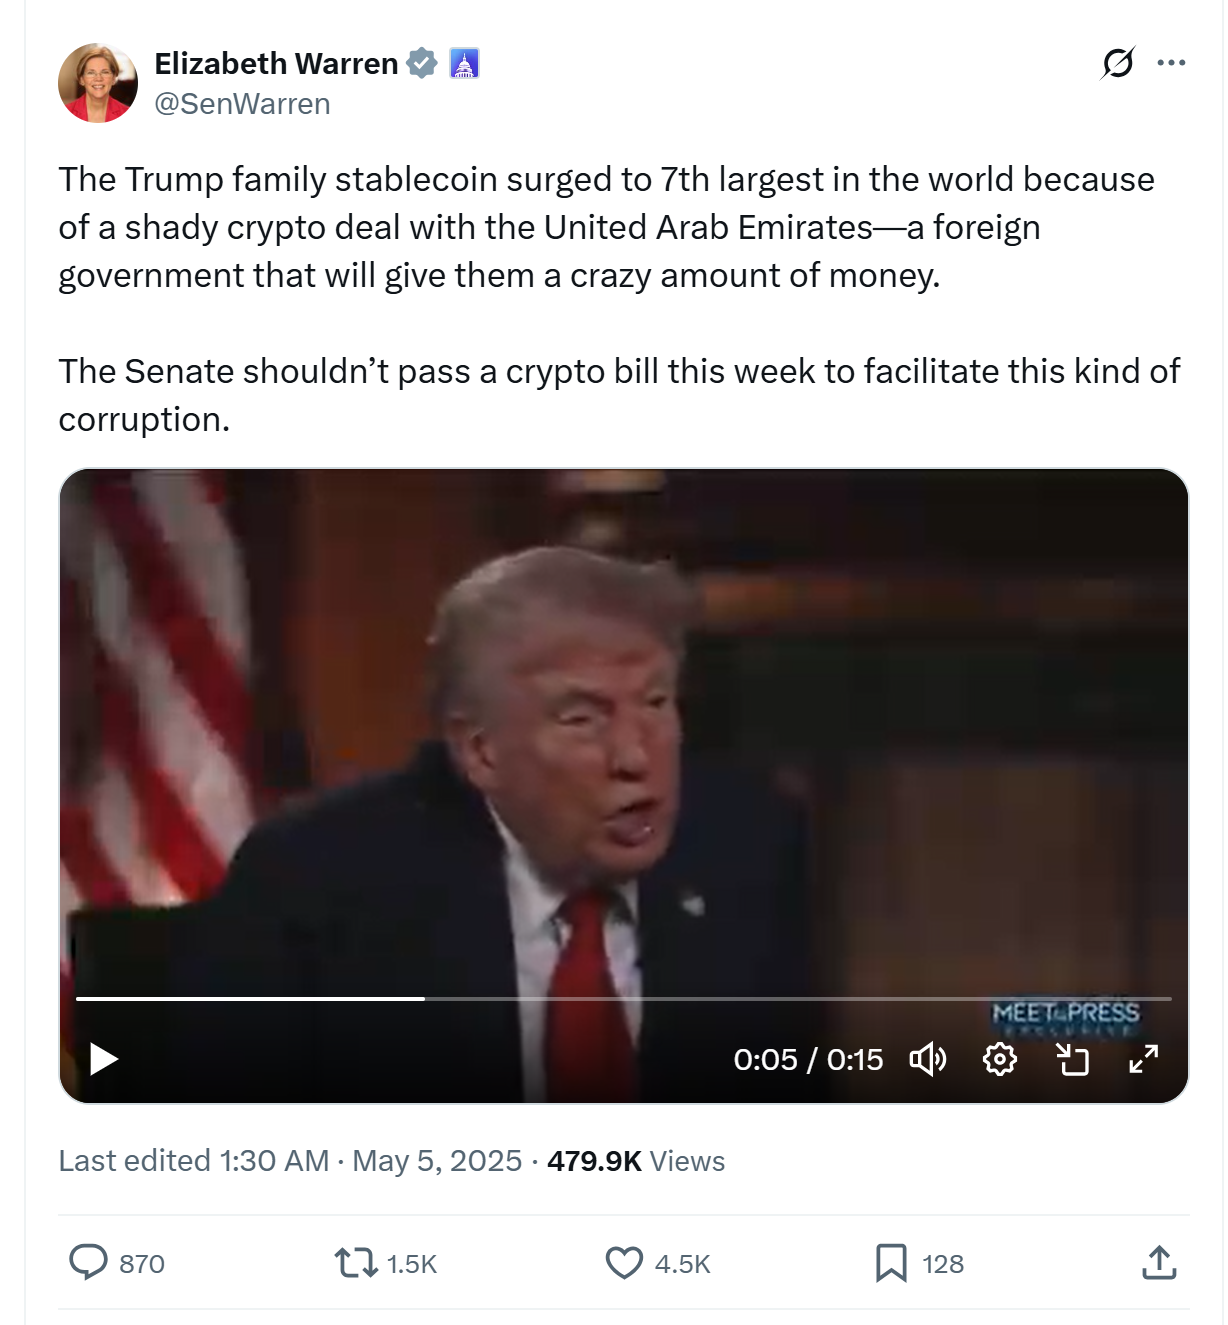
Task: View the 1.5K reposts list
Action: pos(412,1263)
